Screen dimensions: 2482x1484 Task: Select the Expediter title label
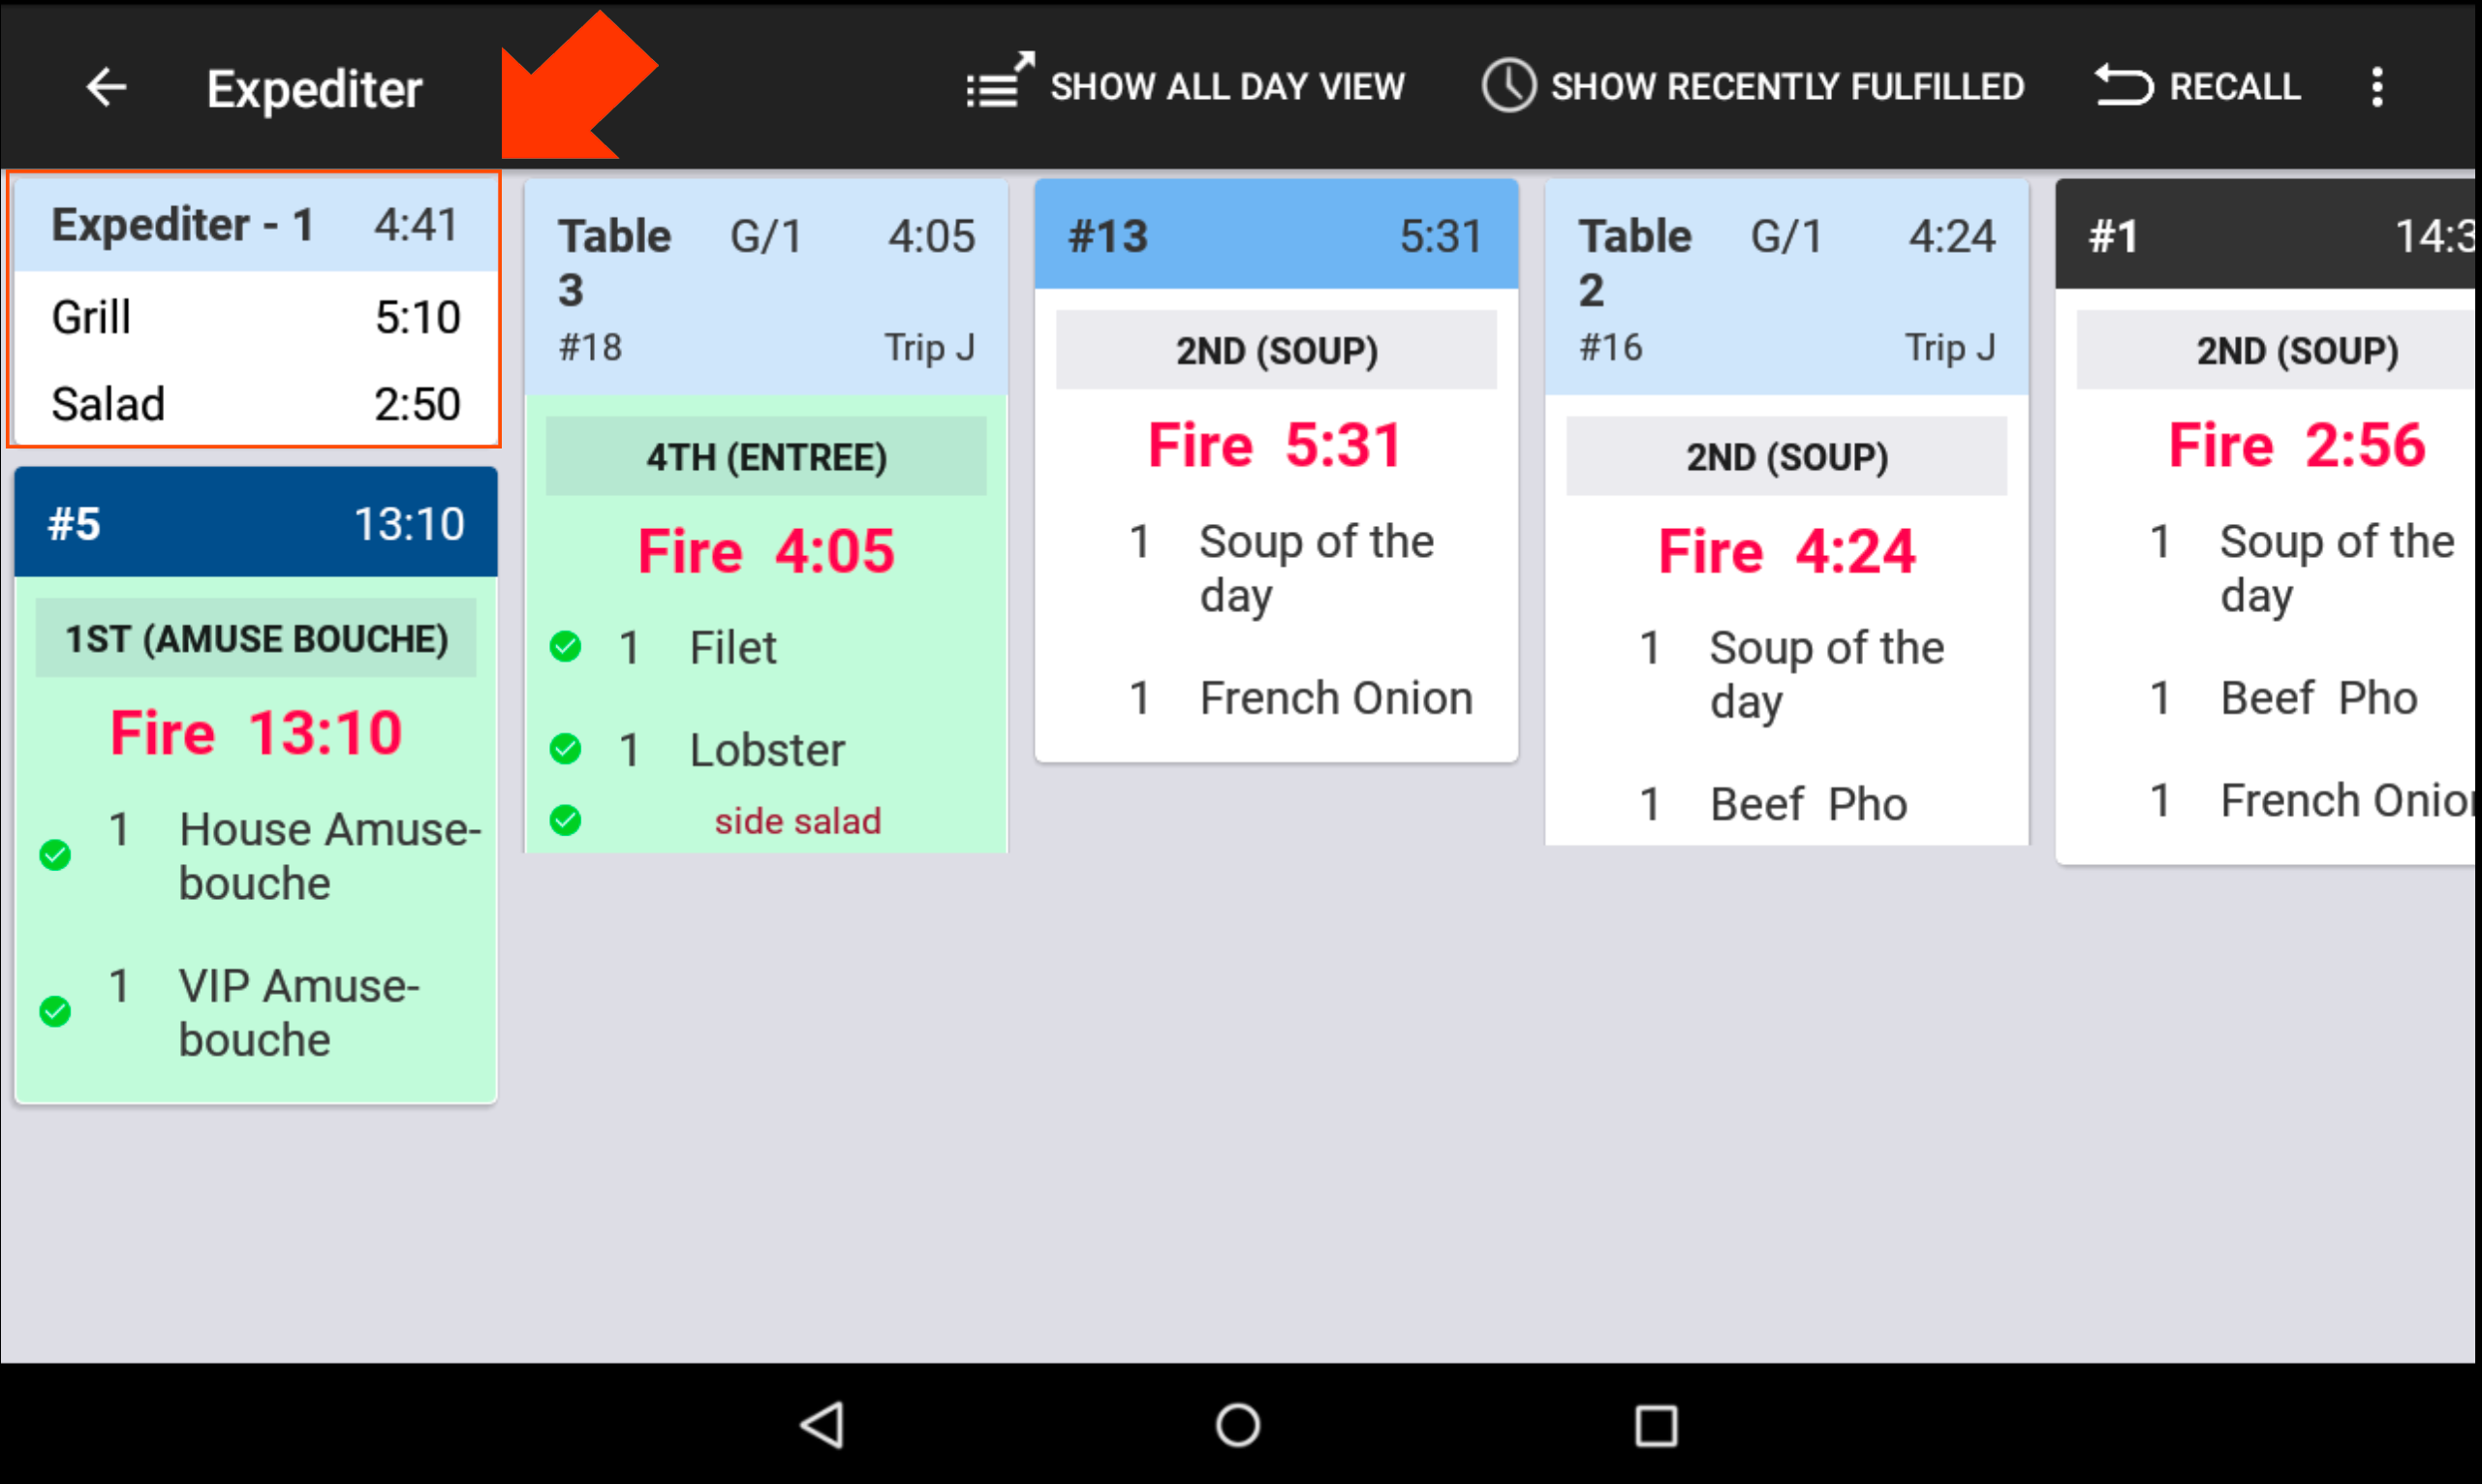(314, 88)
